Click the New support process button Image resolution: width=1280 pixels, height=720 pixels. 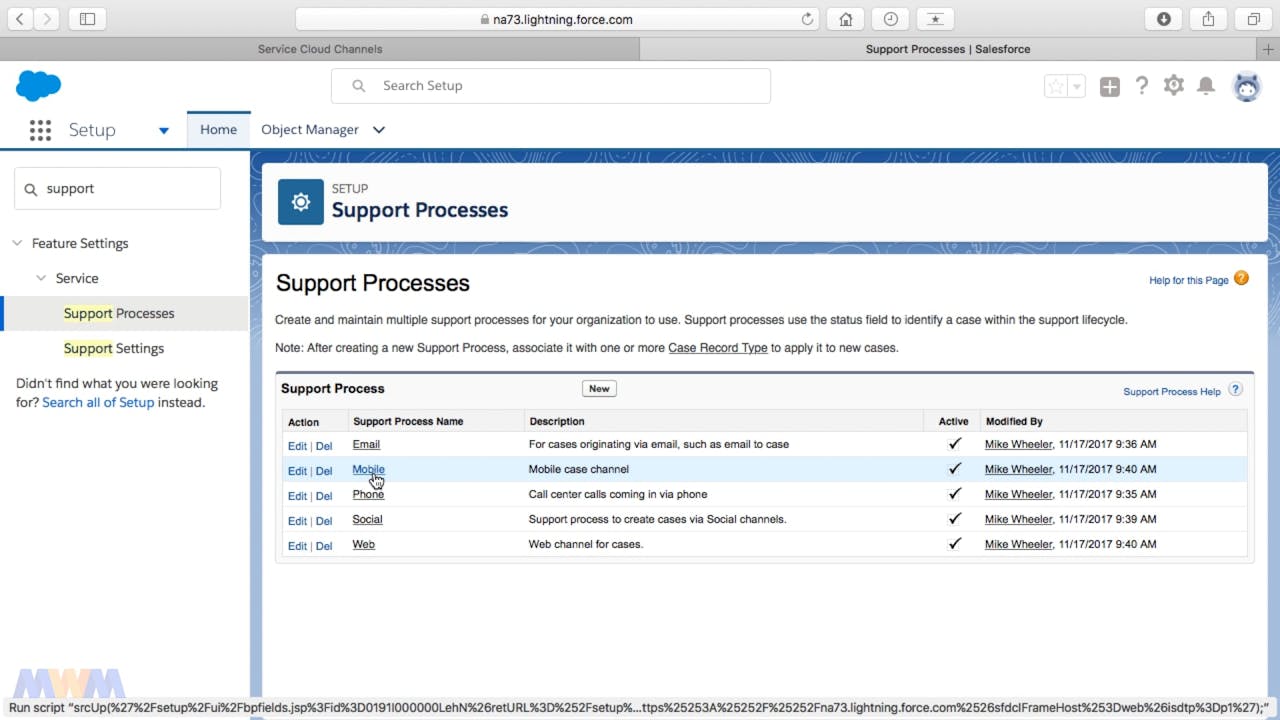pyautogui.click(x=599, y=389)
